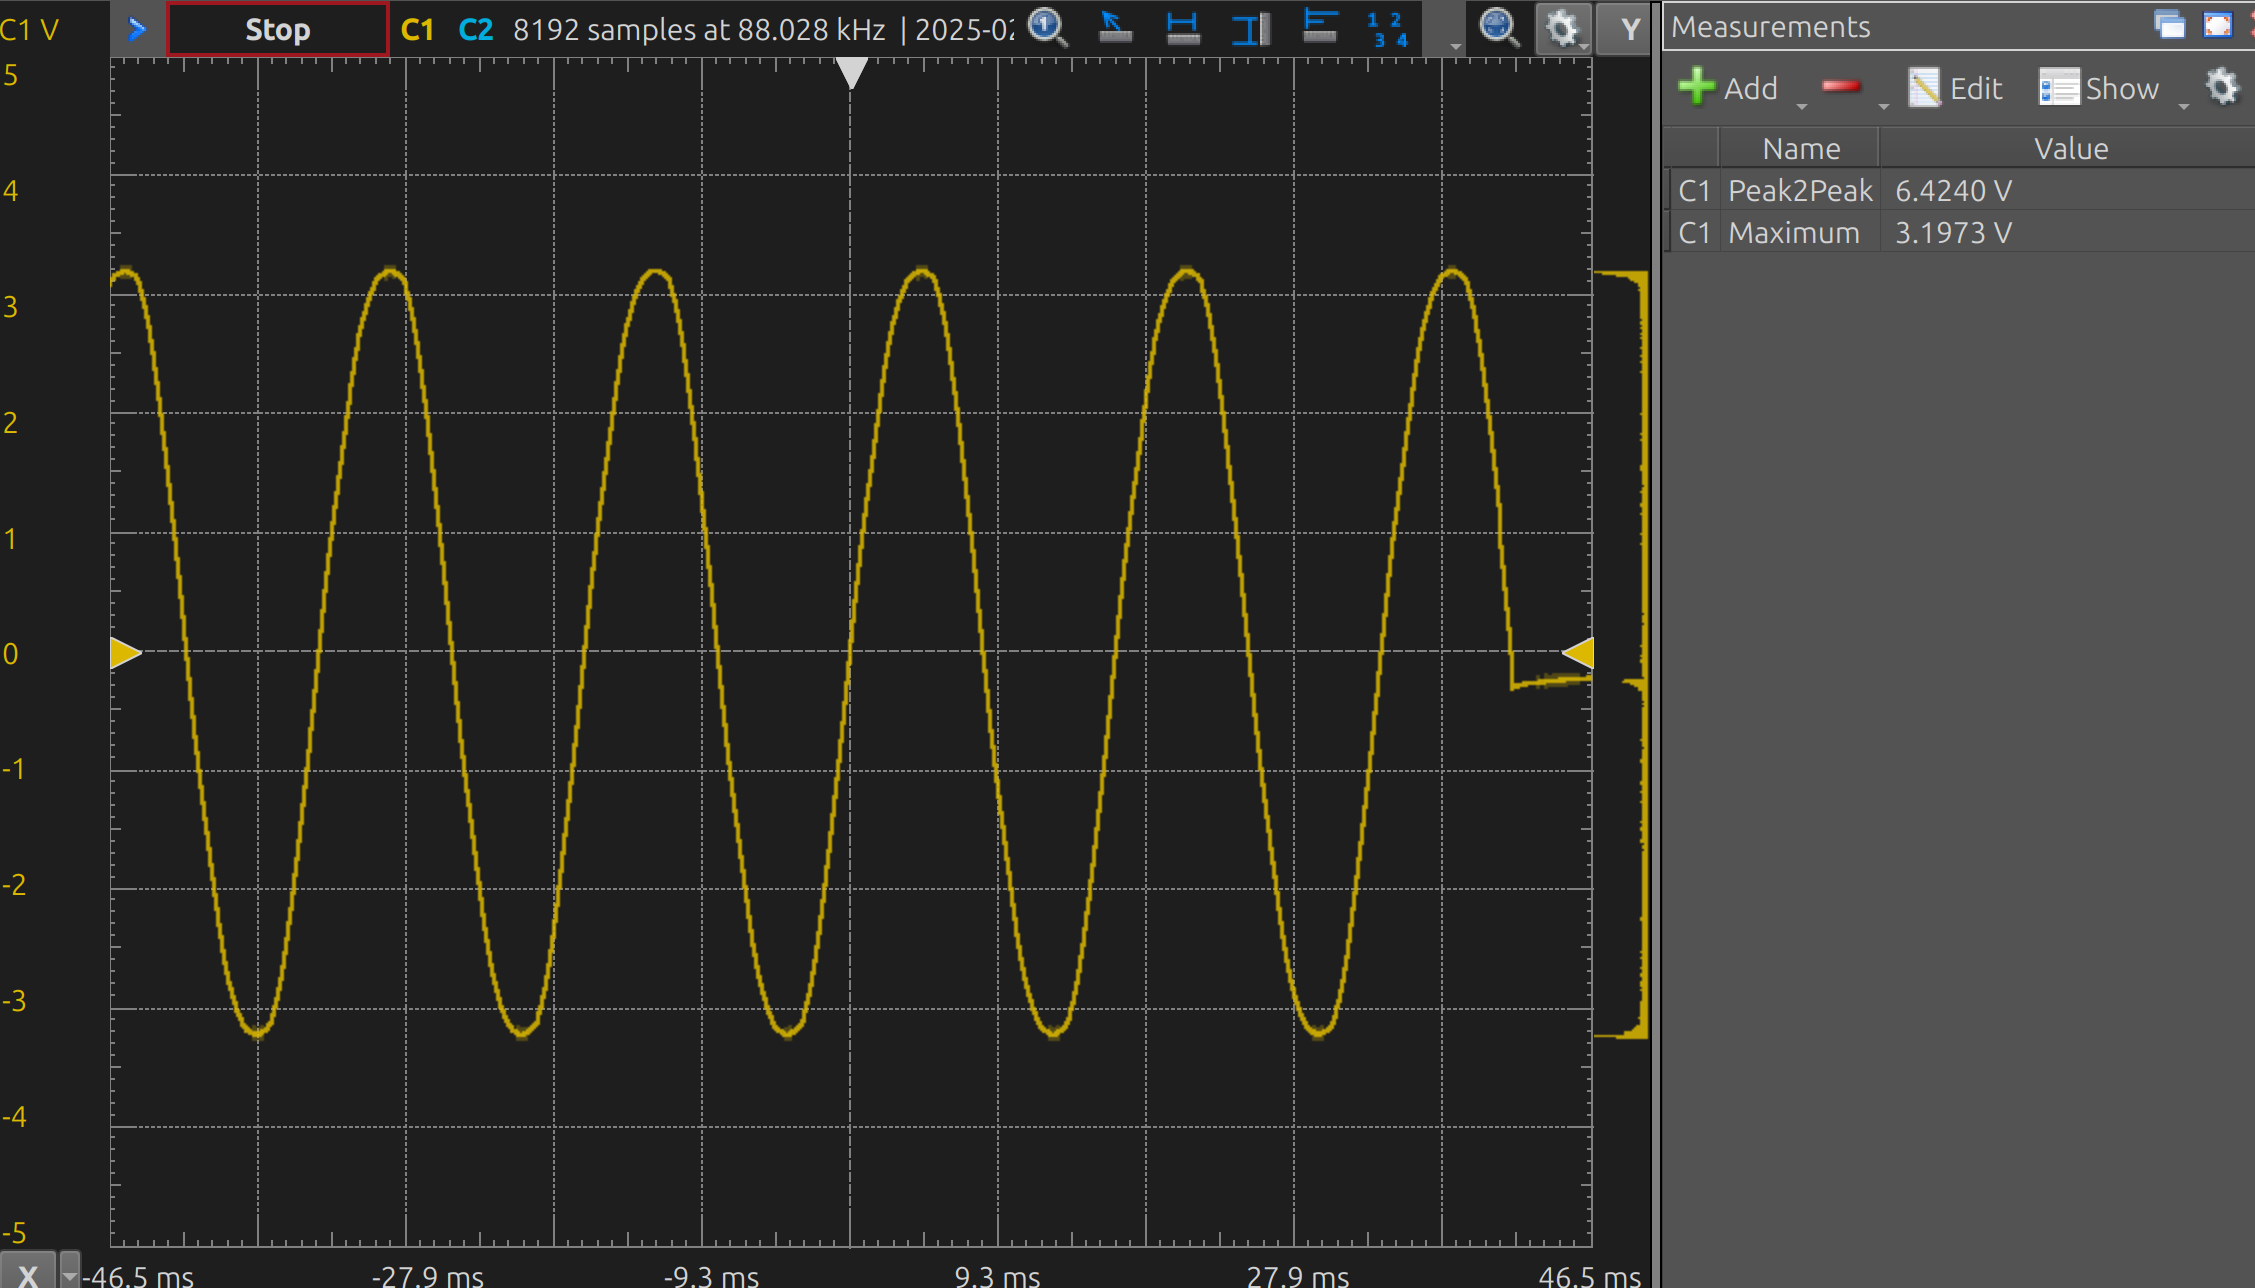The height and width of the screenshot is (1288, 2255).
Task: Click the -27.9 ms time axis label
Action: click(427, 1276)
